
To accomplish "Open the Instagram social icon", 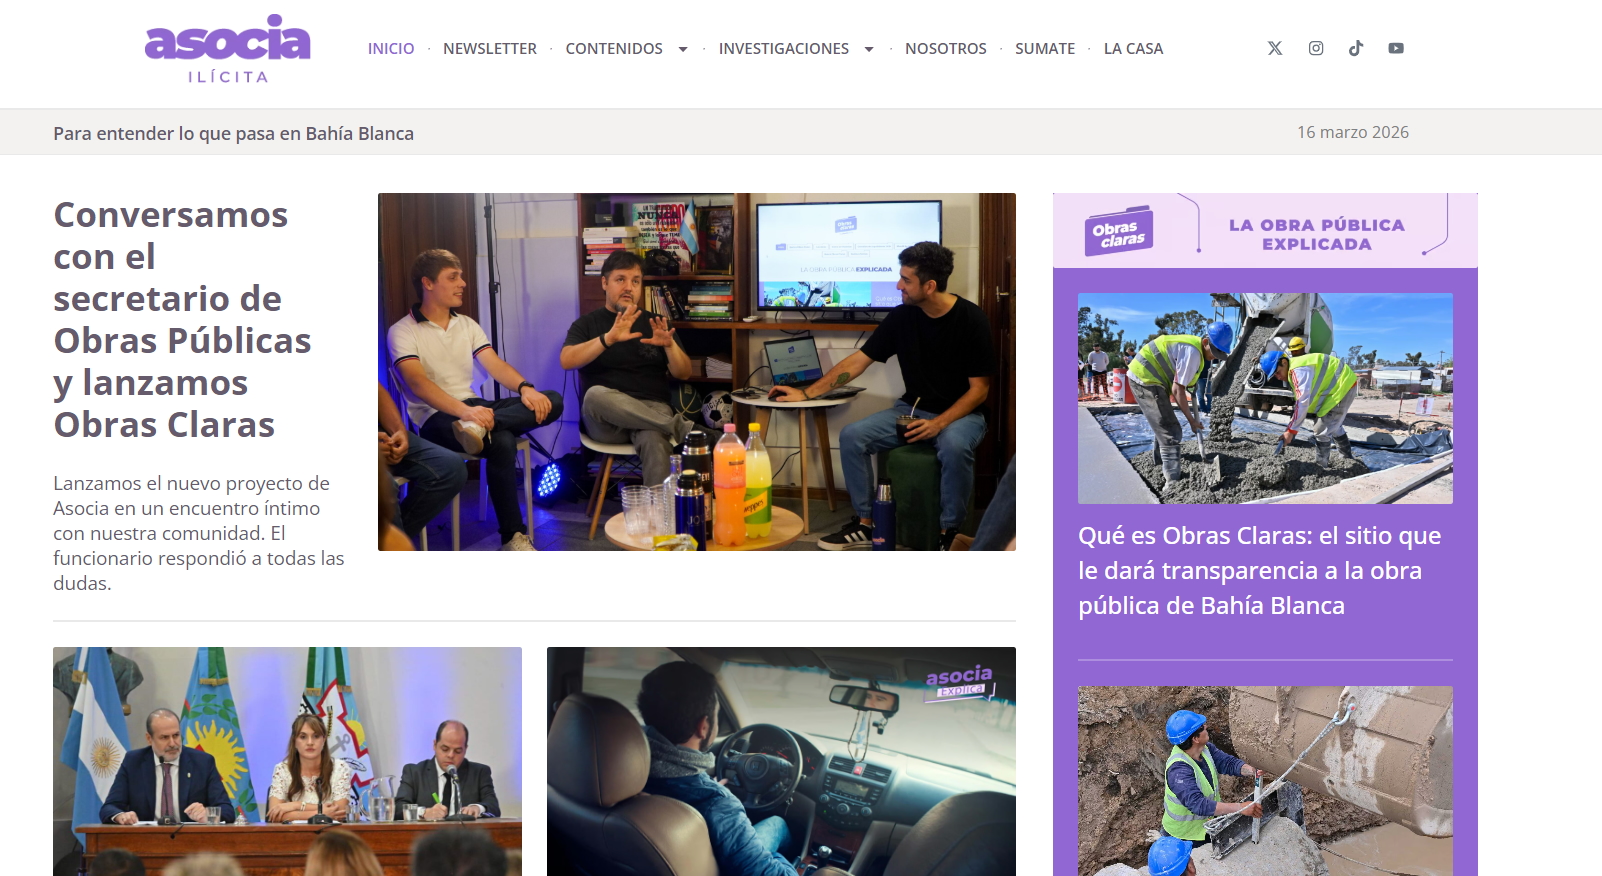I will pyautogui.click(x=1316, y=48).
